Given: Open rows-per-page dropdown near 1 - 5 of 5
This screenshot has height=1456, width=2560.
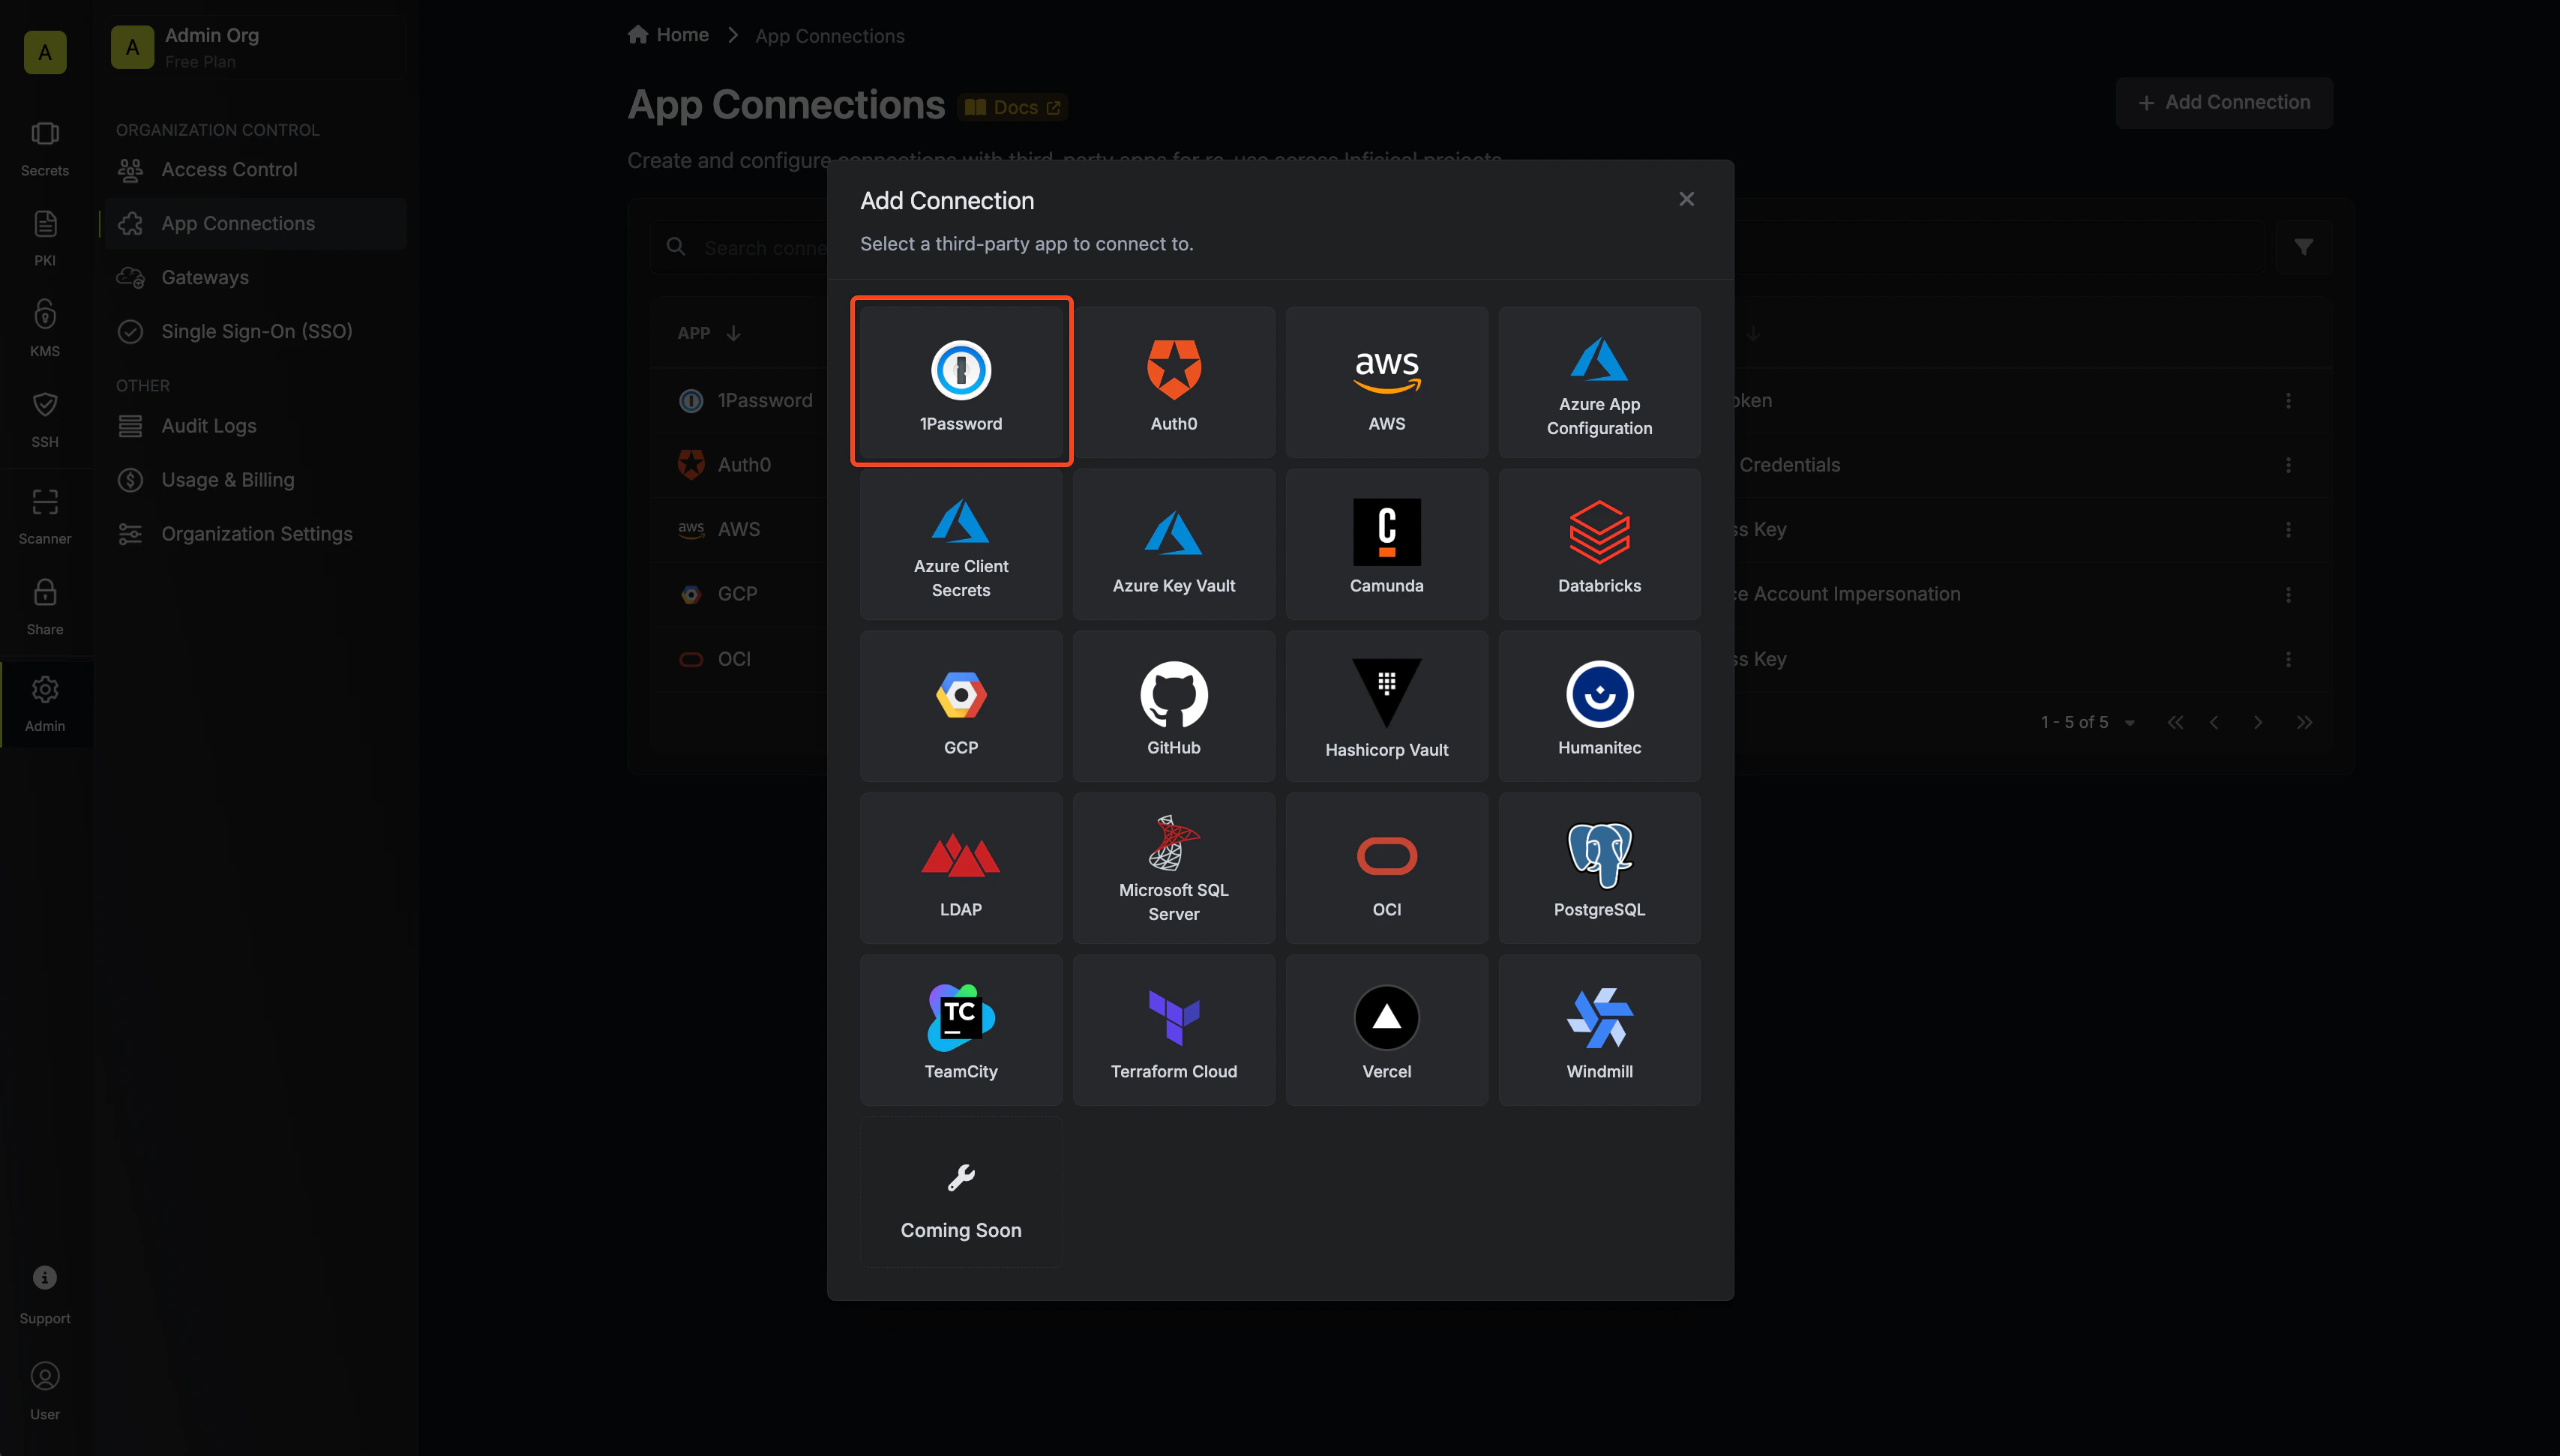Looking at the screenshot, I should click(2129, 722).
